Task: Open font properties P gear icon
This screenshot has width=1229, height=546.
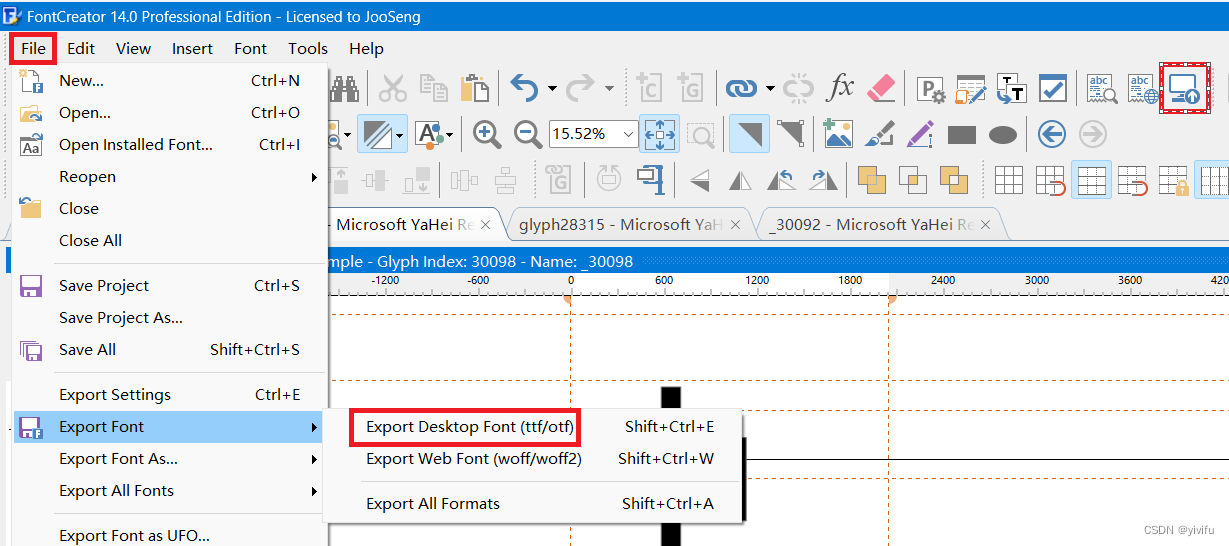Action: (x=931, y=89)
